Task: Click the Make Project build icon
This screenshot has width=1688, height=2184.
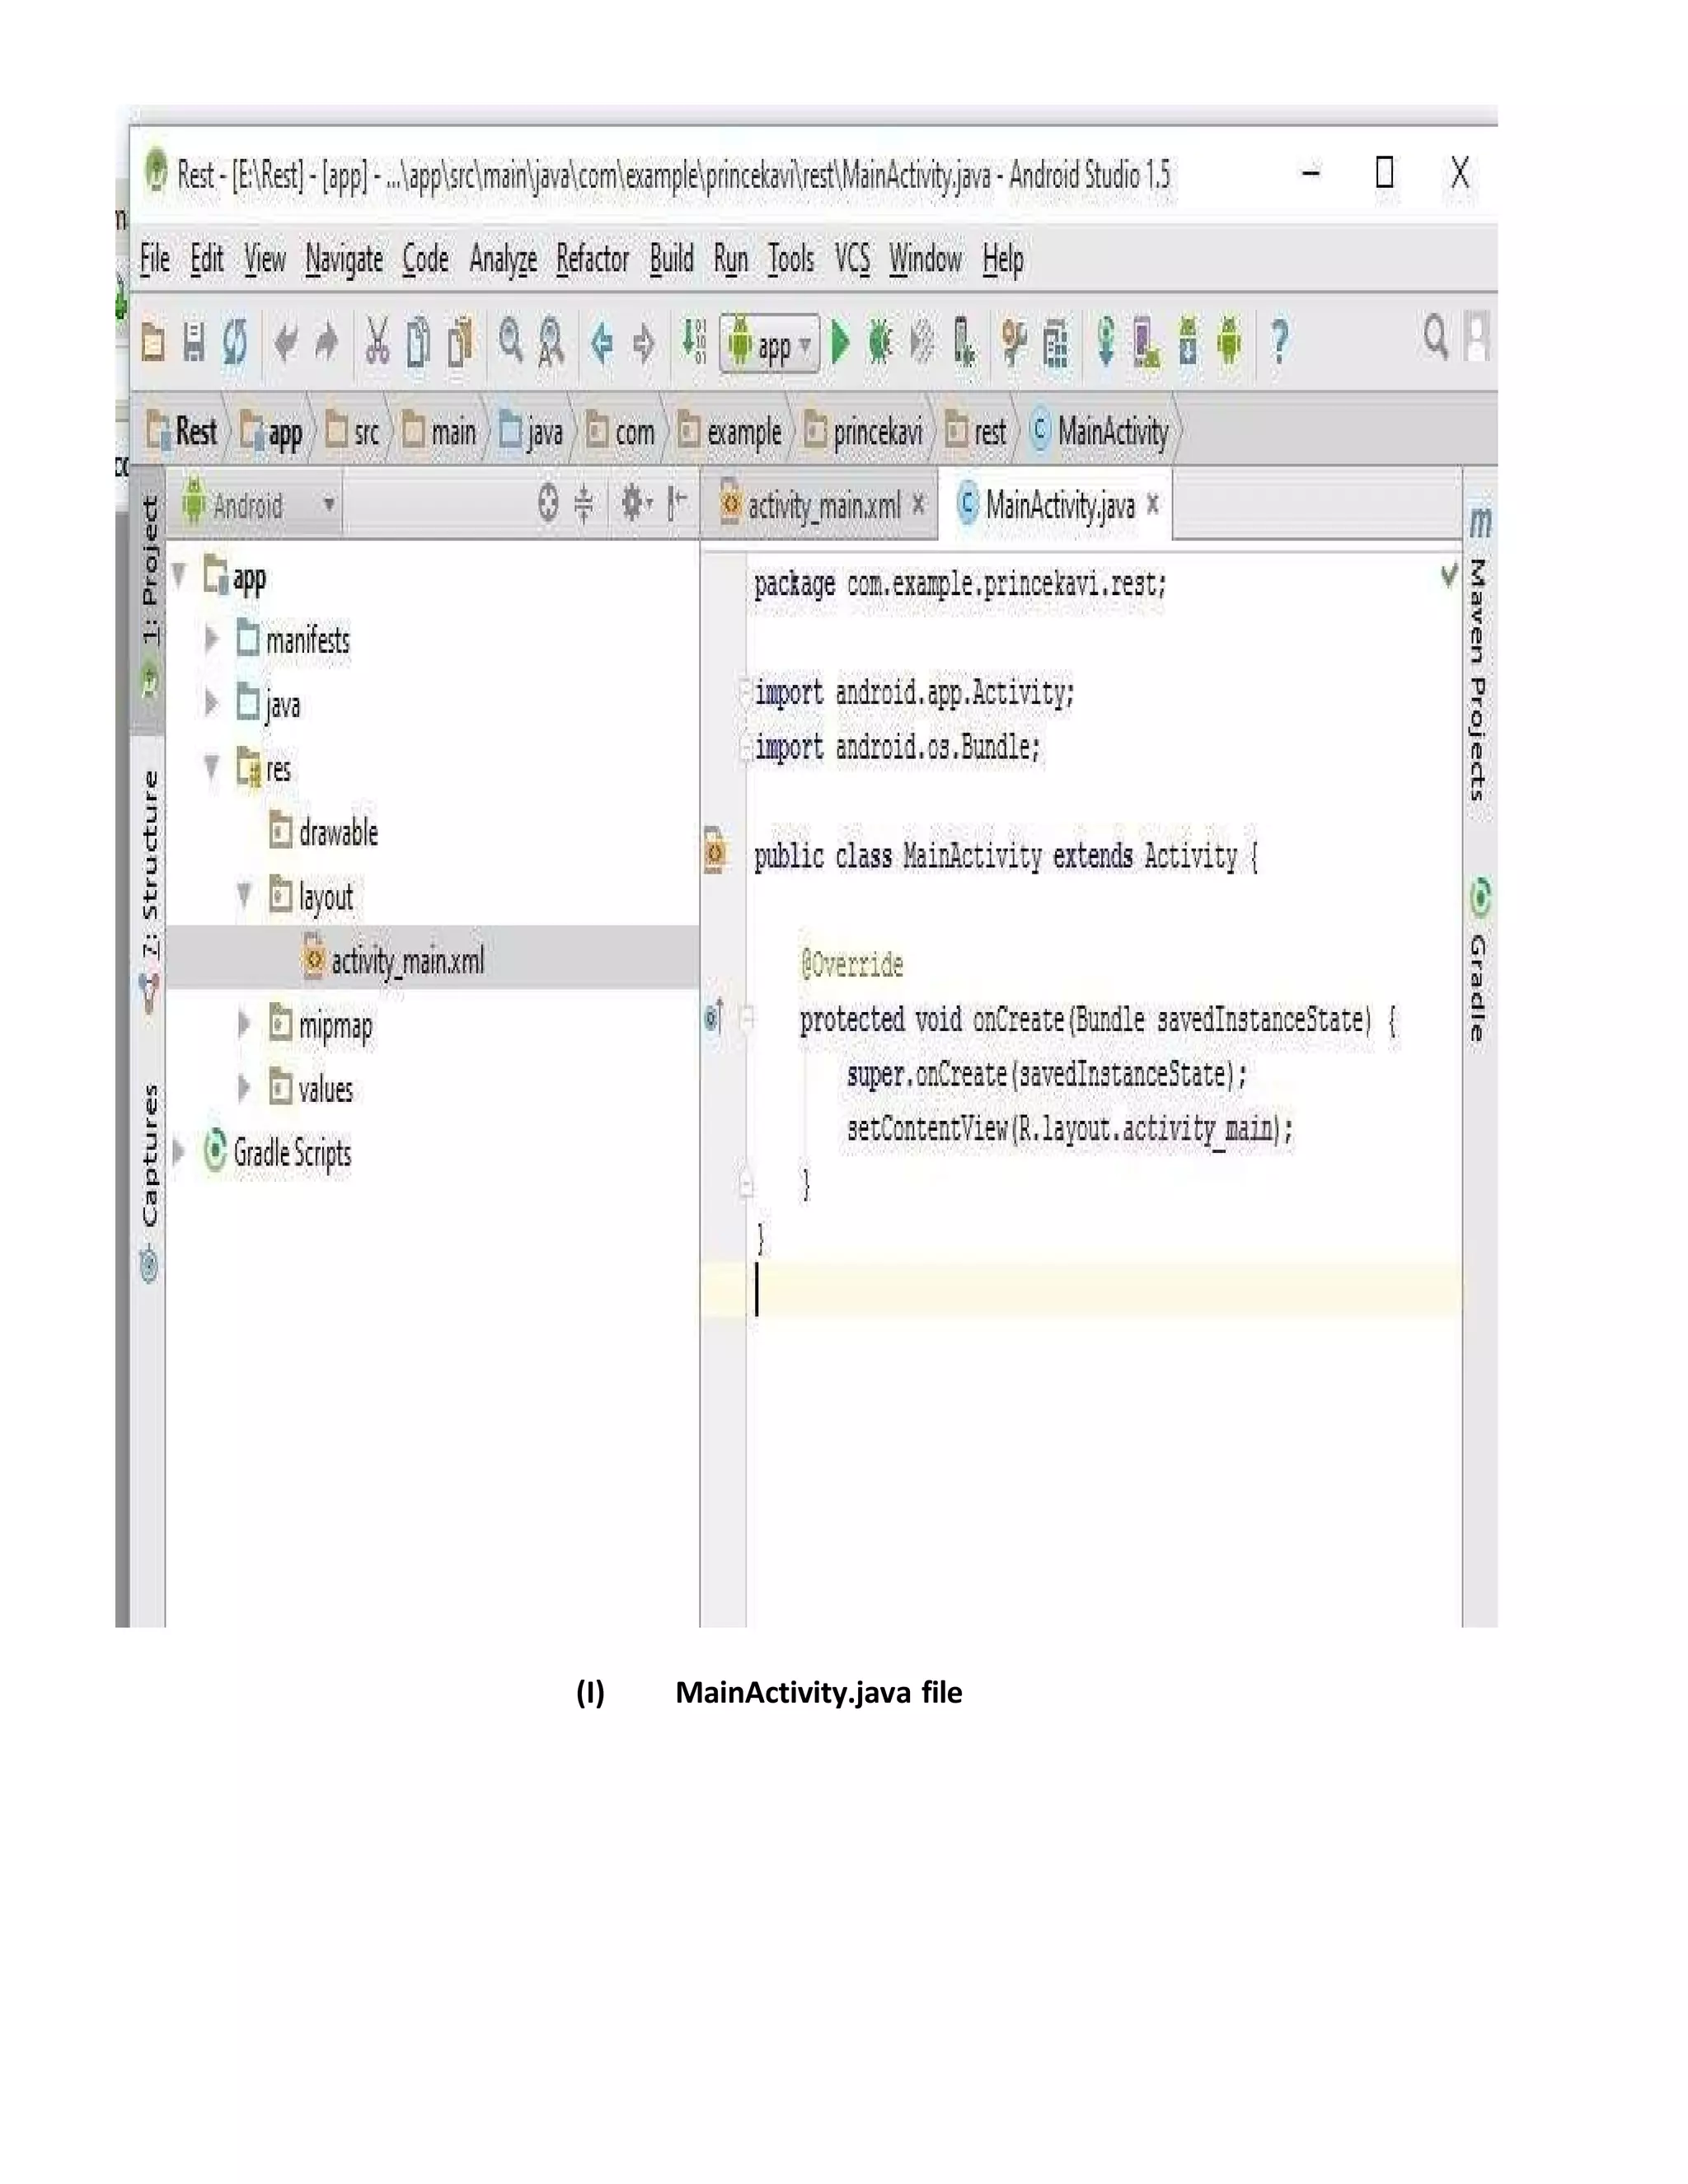Action: 694,341
